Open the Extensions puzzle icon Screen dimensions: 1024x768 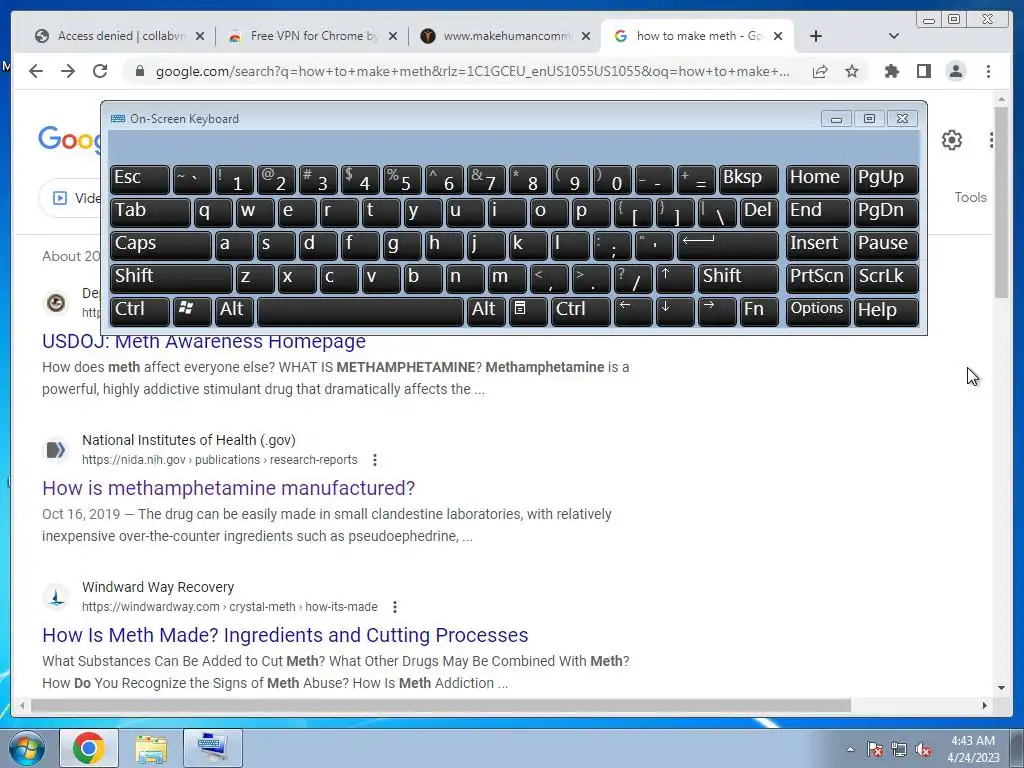pos(891,71)
